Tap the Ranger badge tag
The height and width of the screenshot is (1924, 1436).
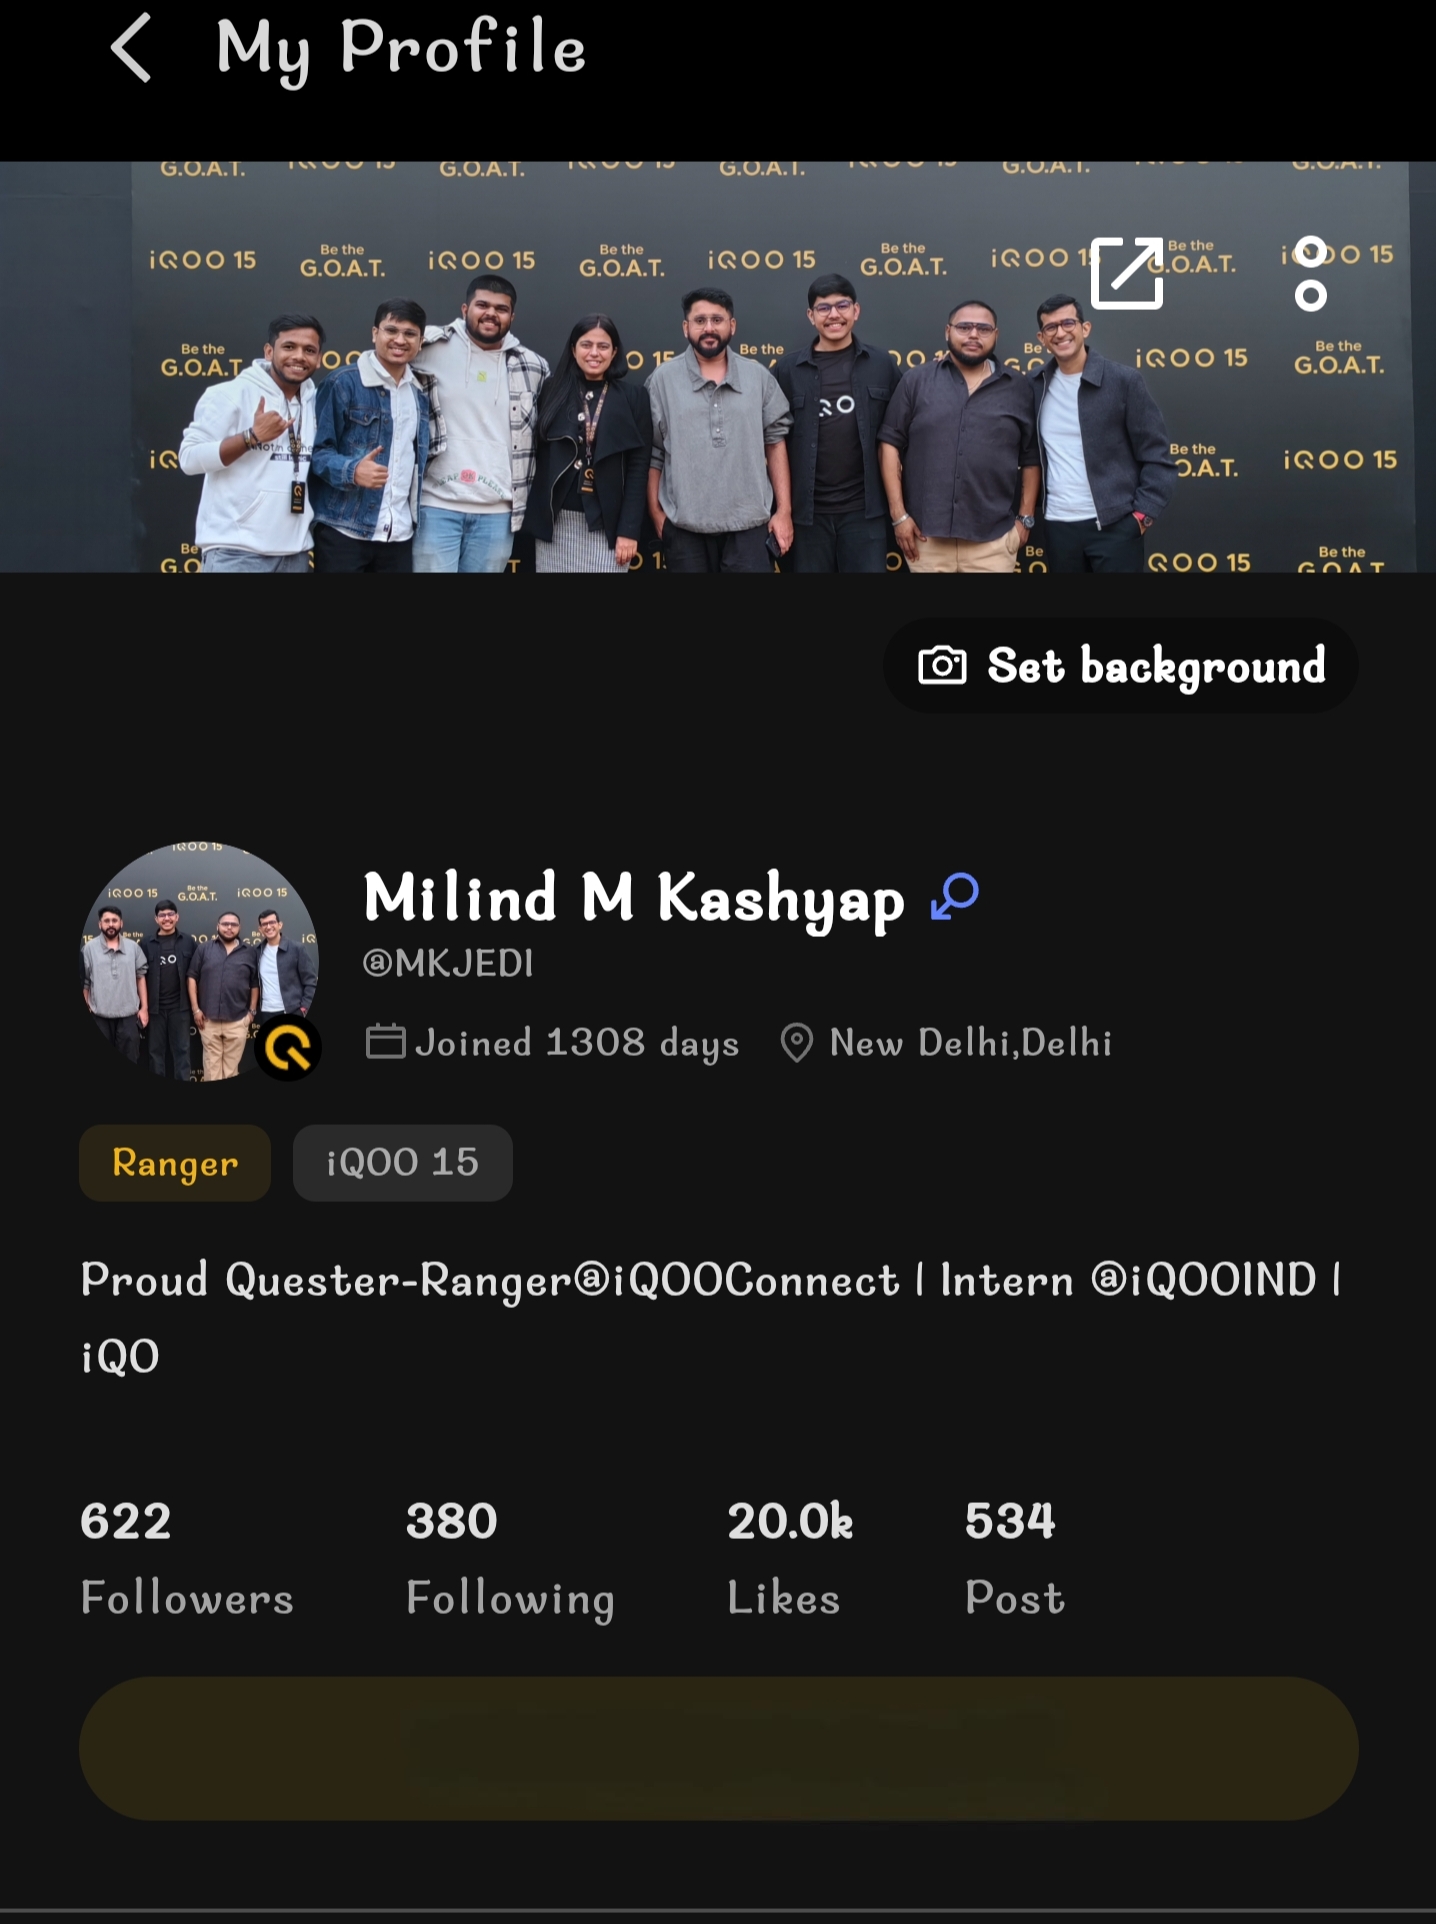click(x=175, y=1162)
